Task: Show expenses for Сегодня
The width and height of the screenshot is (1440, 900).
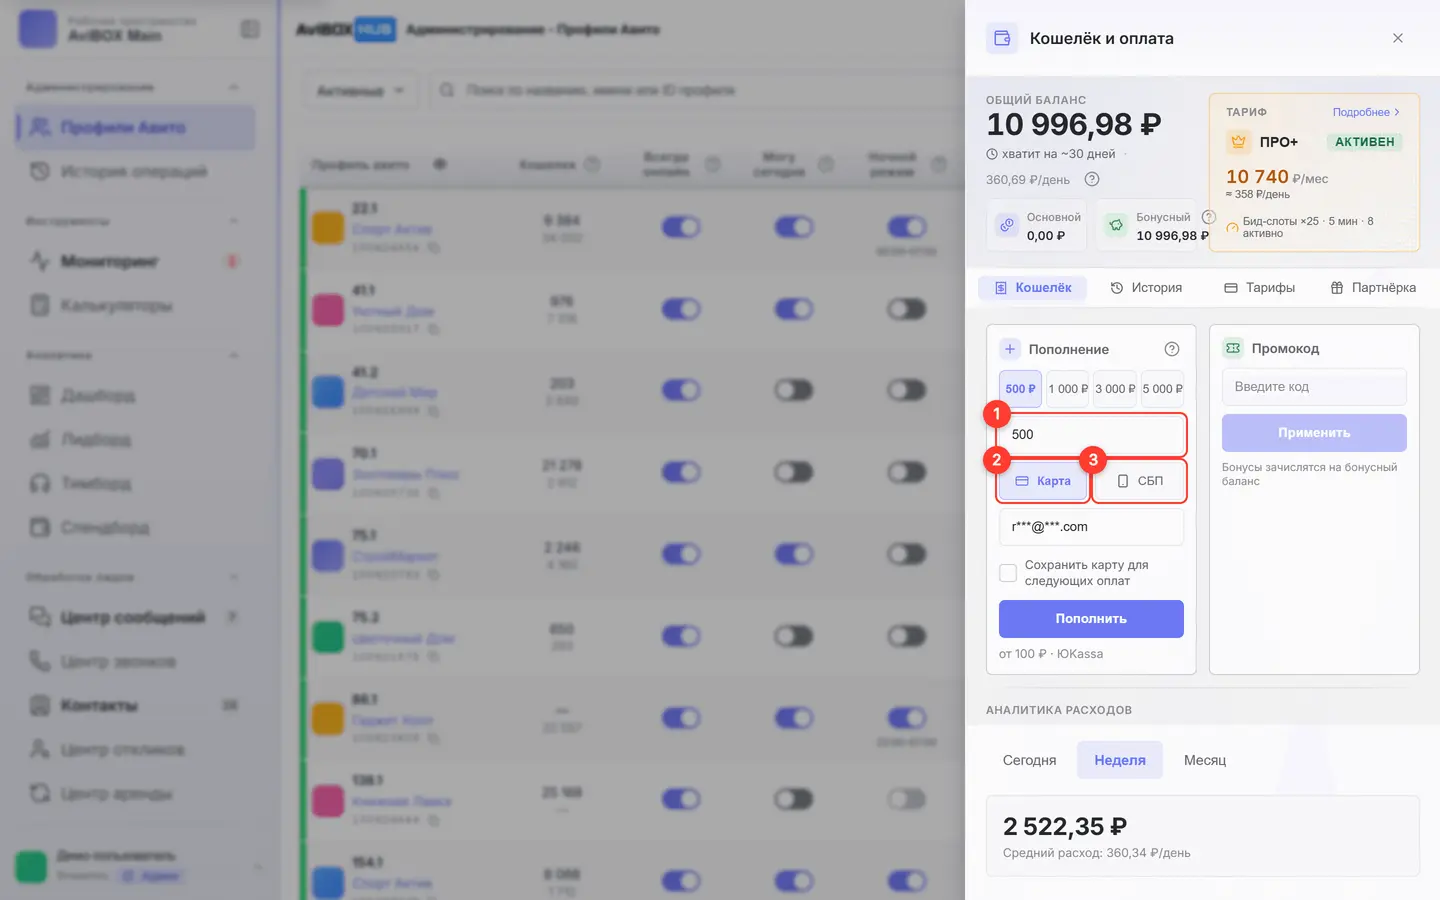Action: pos(1030,760)
